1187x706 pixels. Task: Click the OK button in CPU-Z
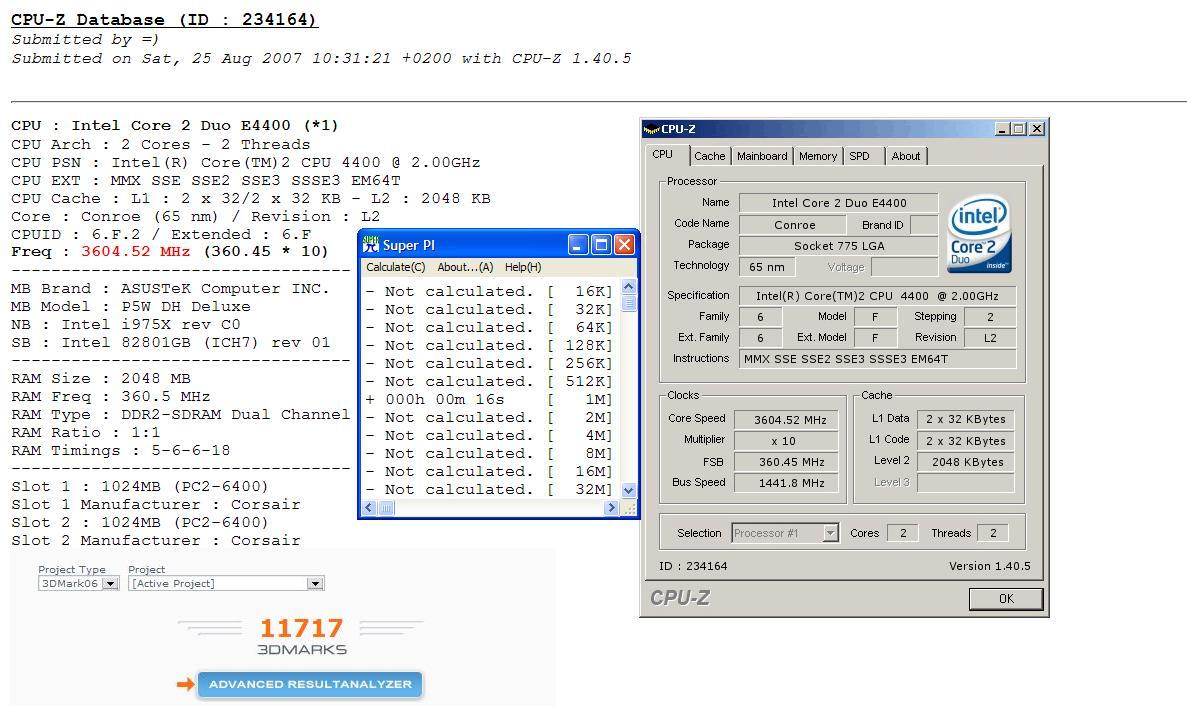click(1006, 599)
